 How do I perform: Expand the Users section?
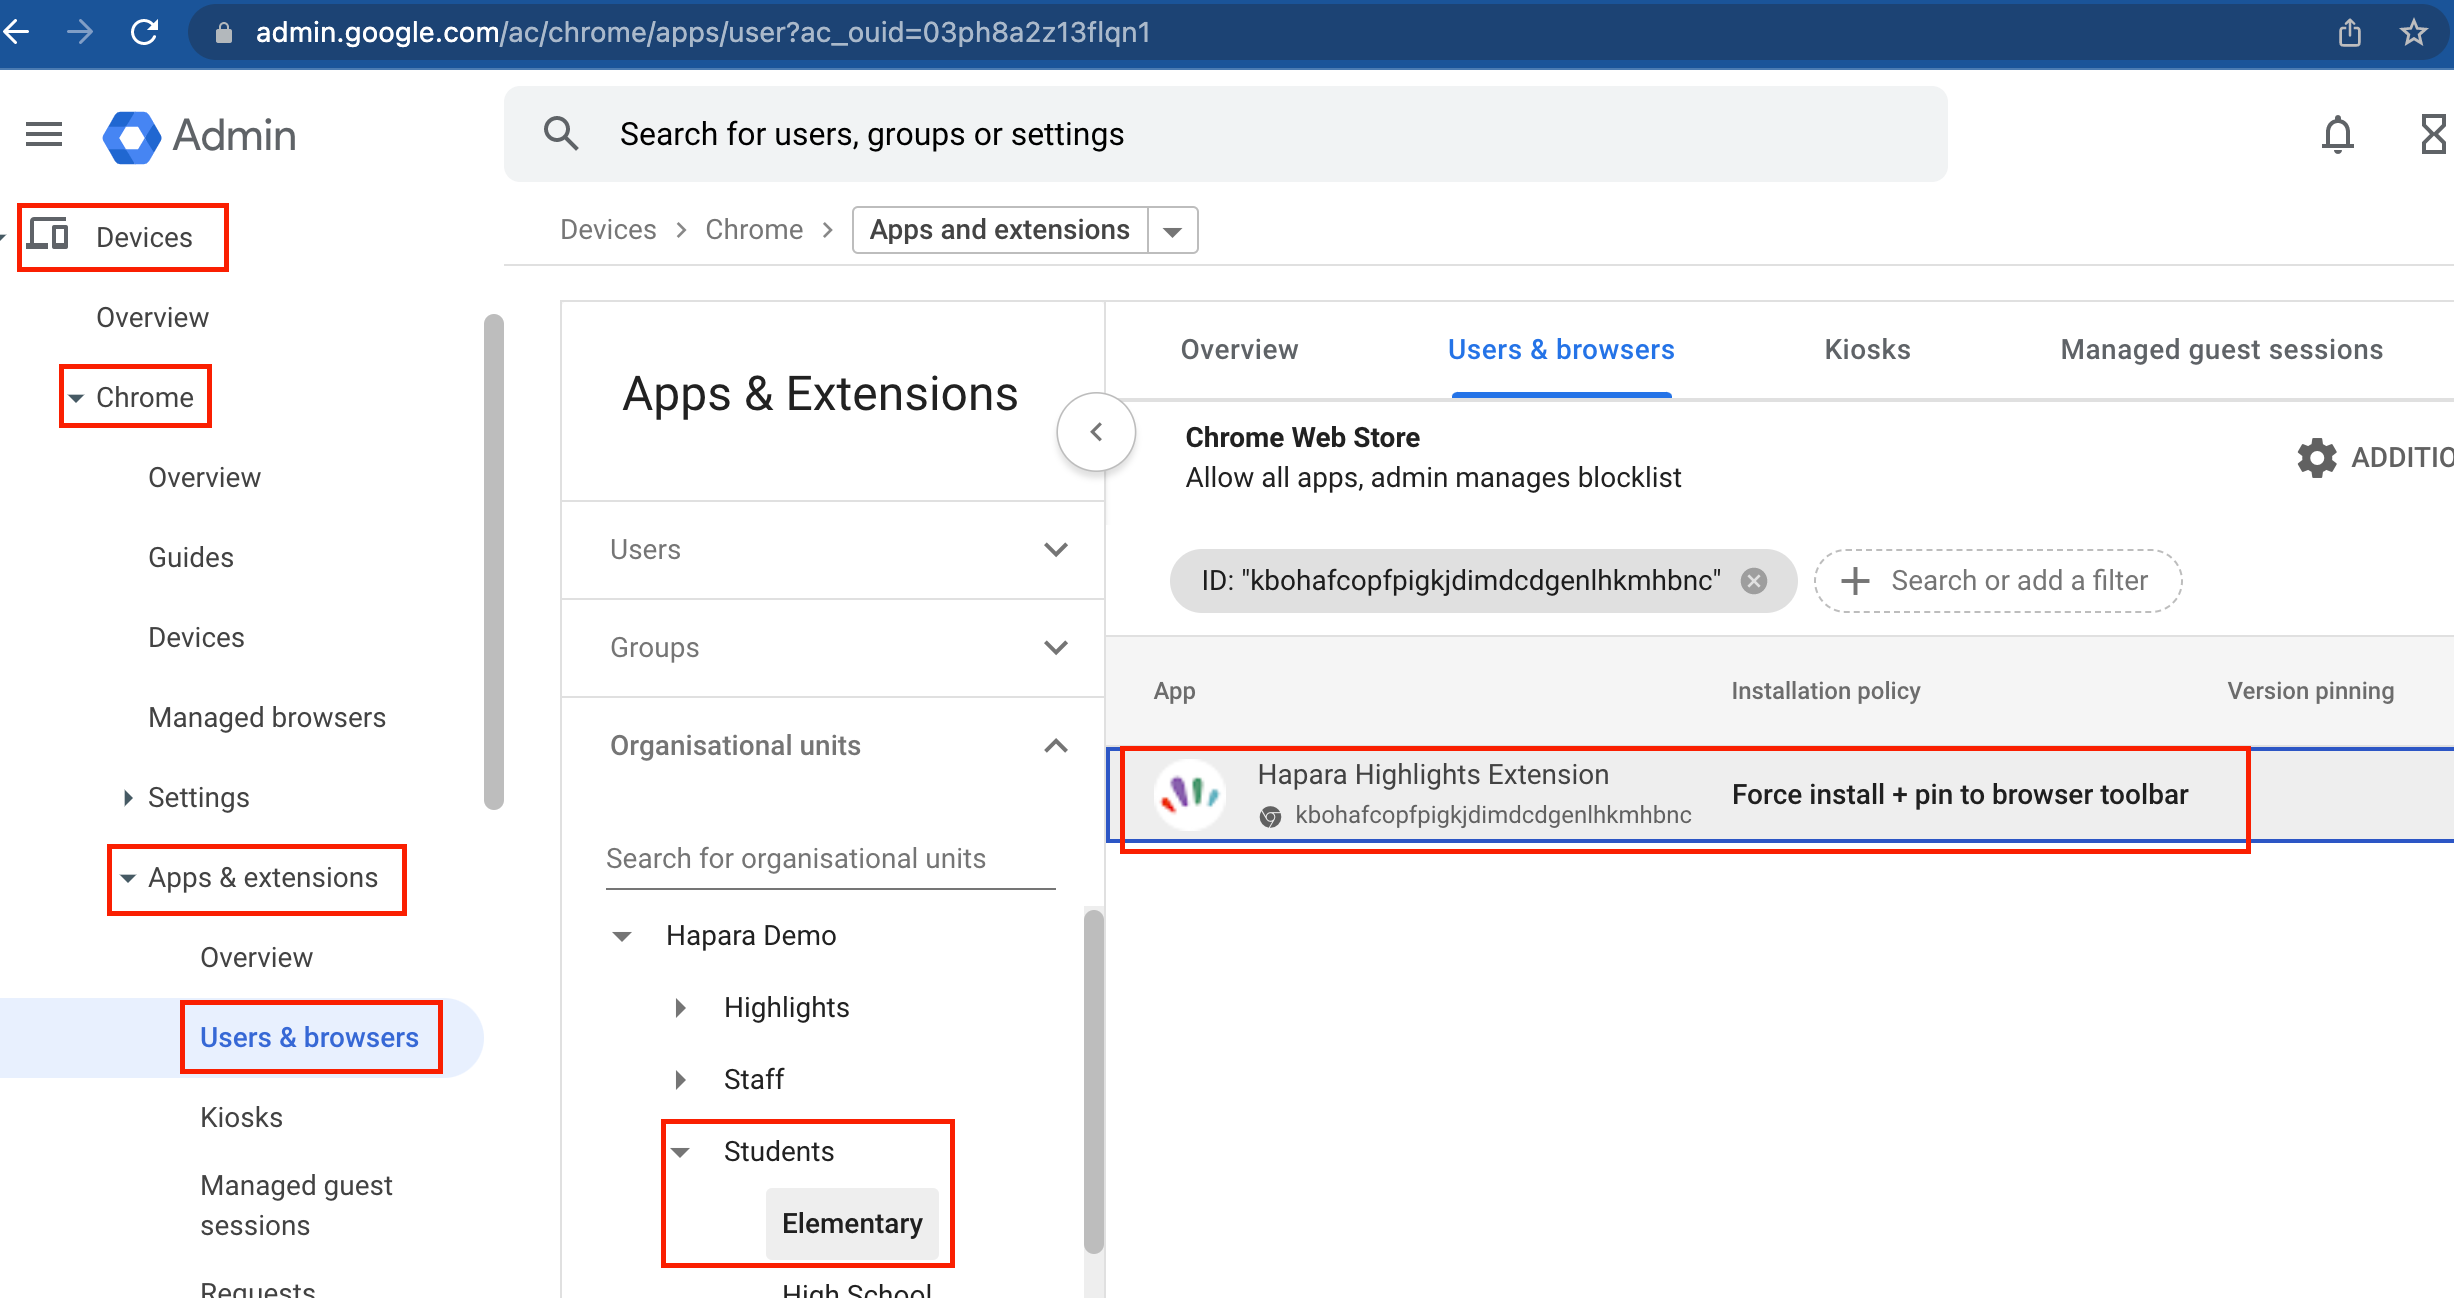coord(1055,549)
